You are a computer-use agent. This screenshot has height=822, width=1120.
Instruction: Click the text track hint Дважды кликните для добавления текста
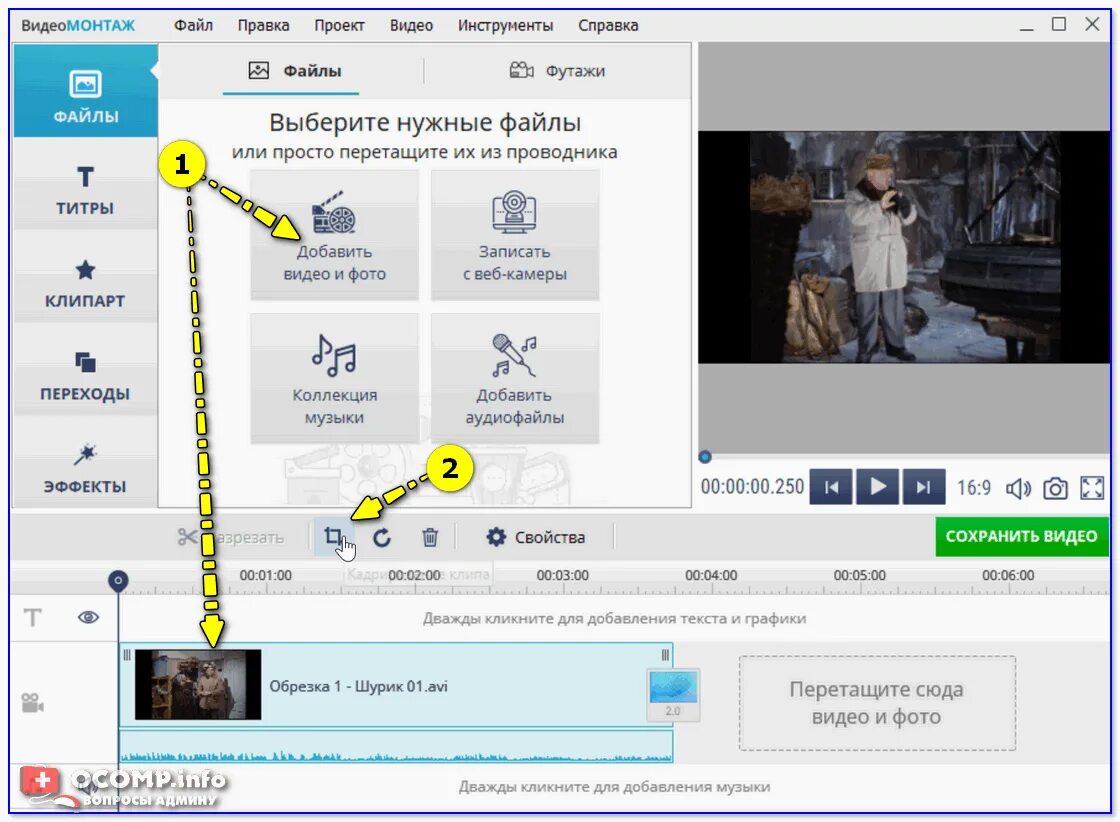tap(614, 618)
